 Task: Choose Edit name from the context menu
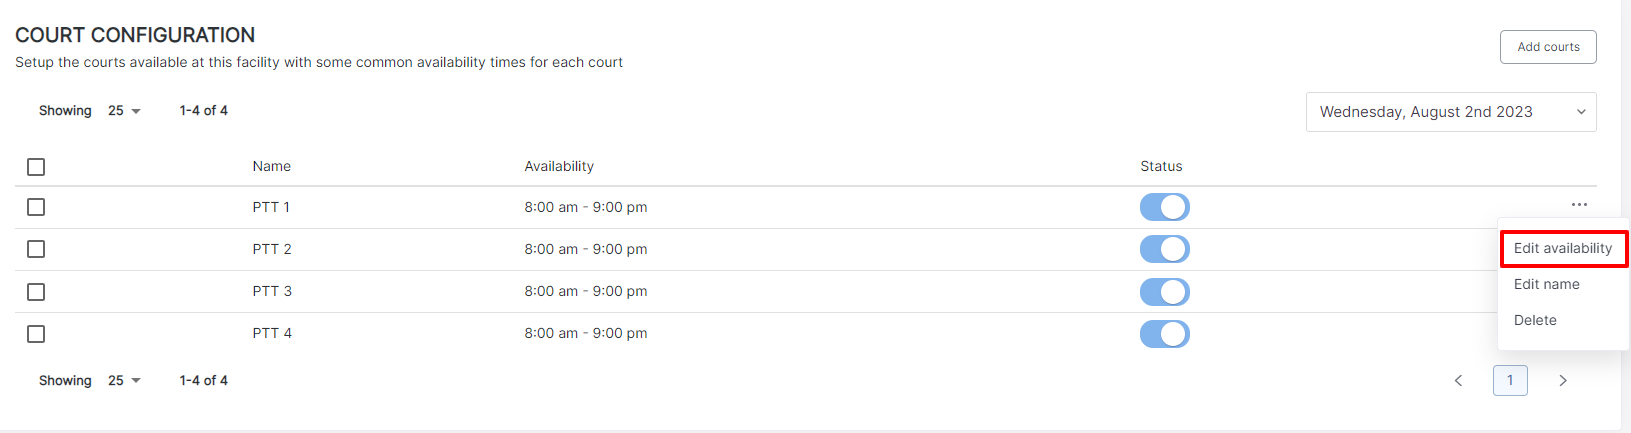pyautogui.click(x=1547, y=284)
